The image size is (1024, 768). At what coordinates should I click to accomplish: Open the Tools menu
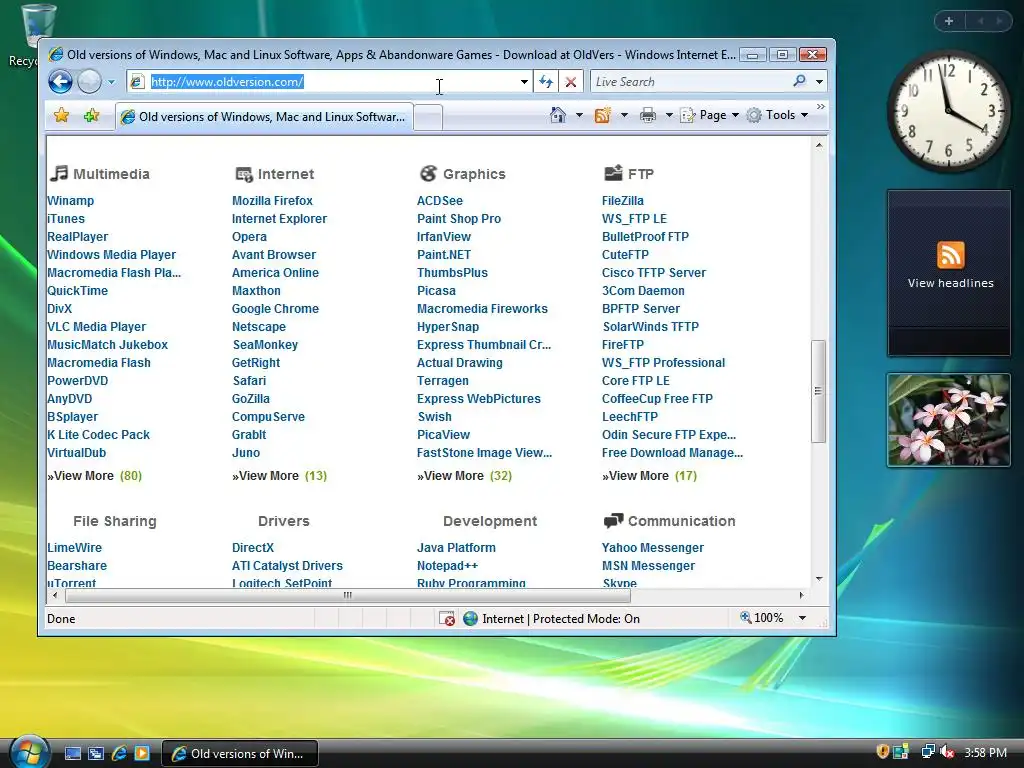coord(778,115)
